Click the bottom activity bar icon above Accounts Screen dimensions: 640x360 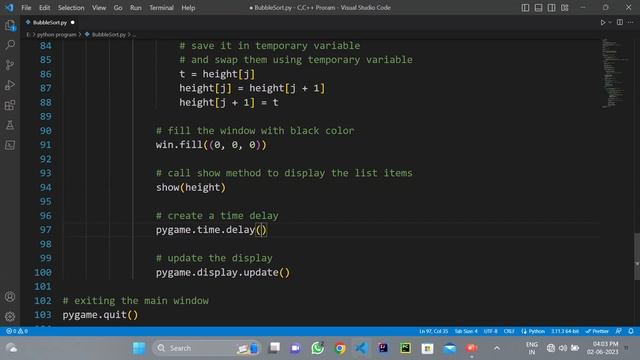pyautogui.click(x=10, y=145)
